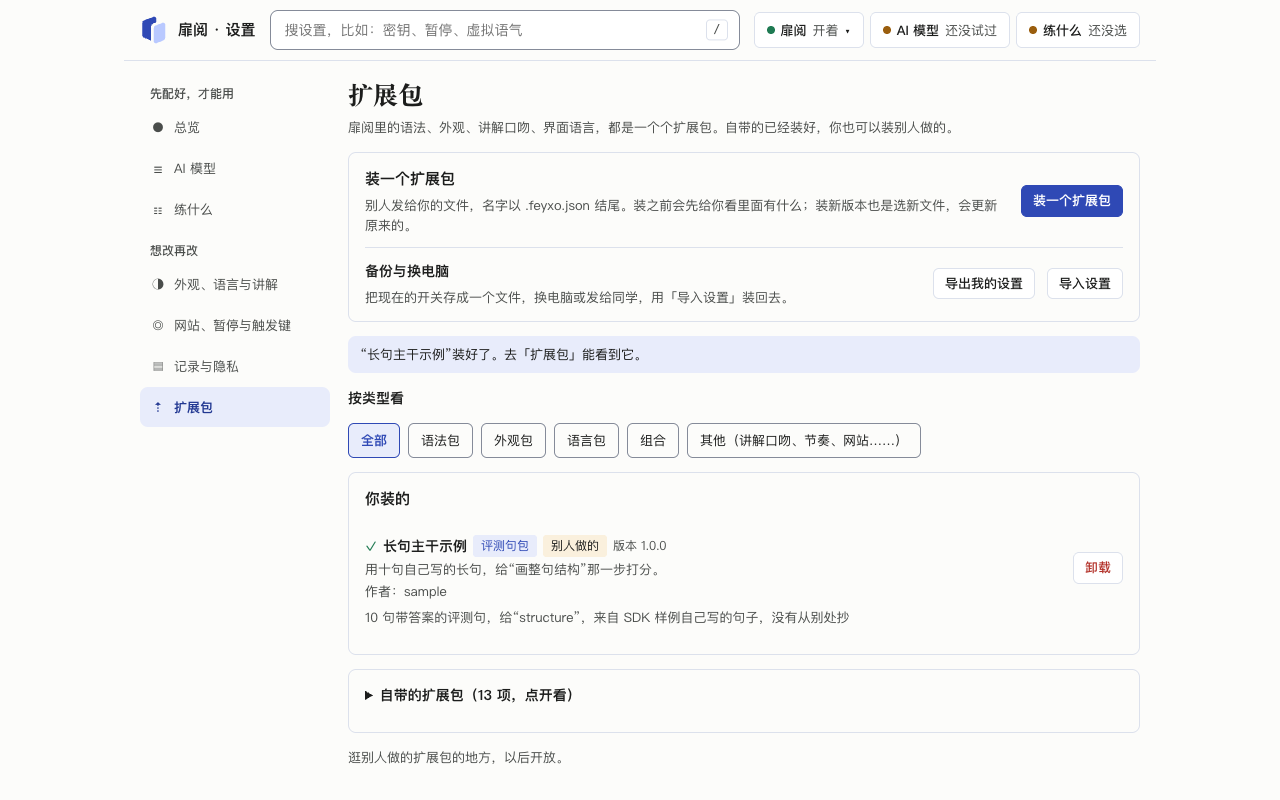Click the 导入设置 button
Viewport: 1280px width, 800px height.
[x=1085, y=283]
